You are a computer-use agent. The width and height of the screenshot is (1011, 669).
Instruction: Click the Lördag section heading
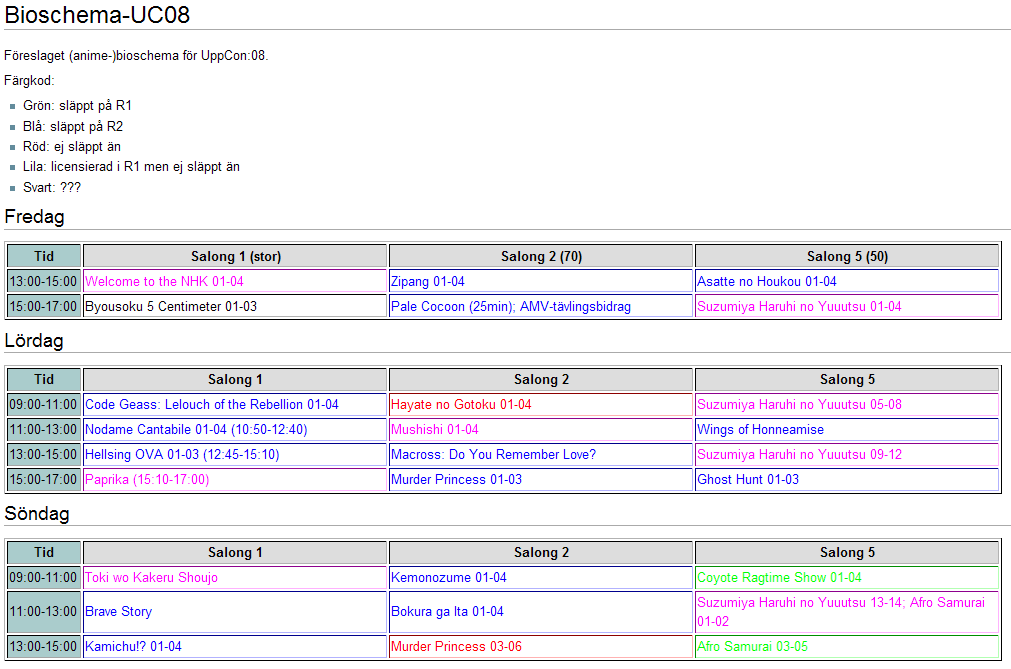pos(34,340)
